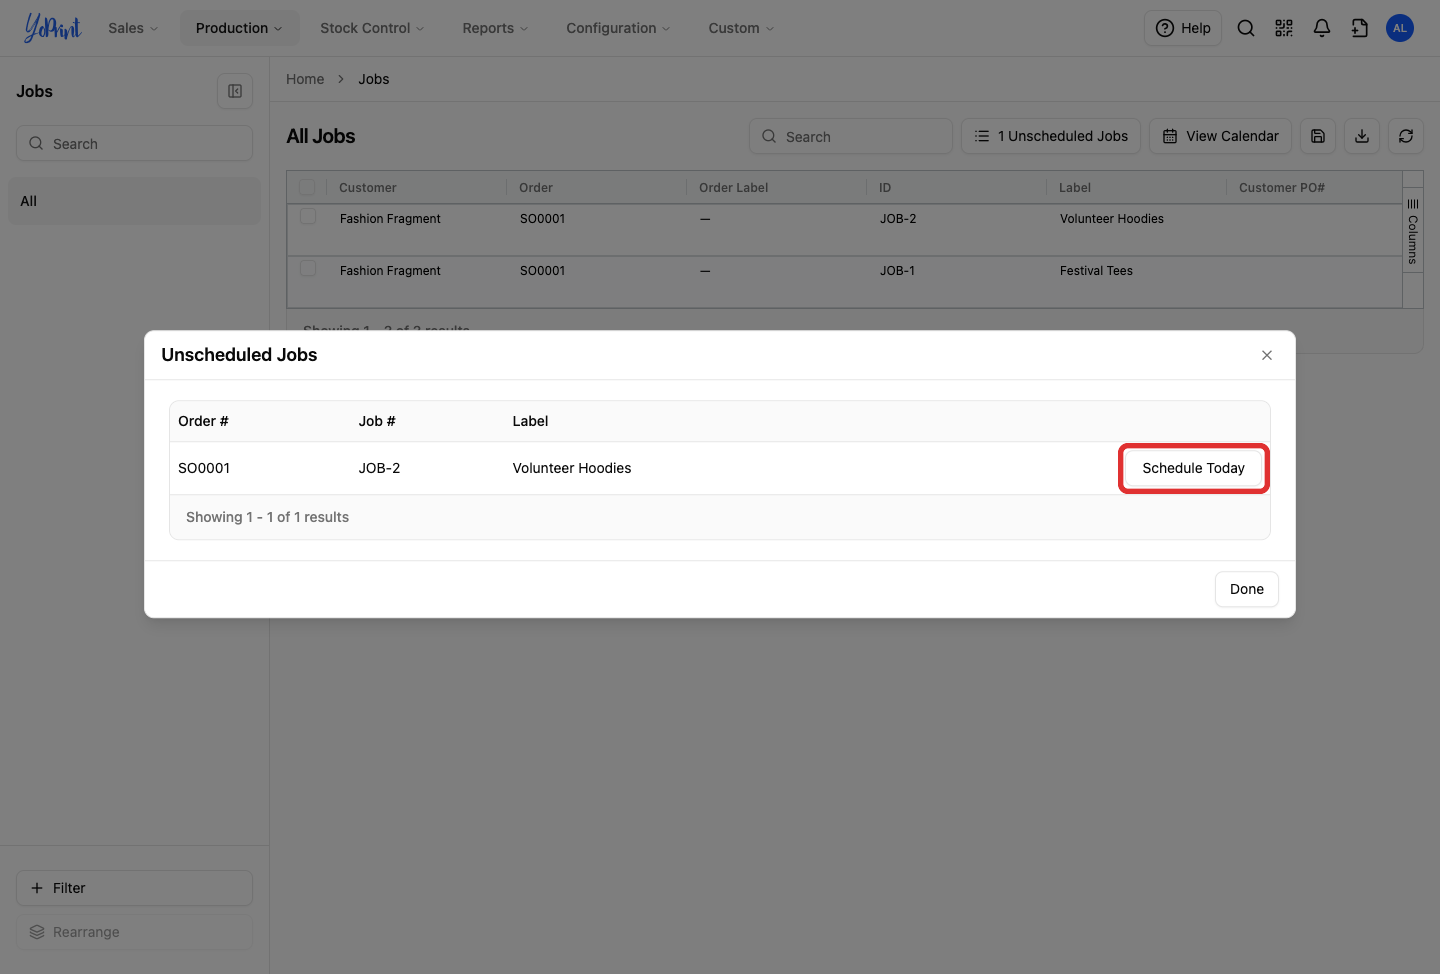Open the Columns side panel
Image resolution: width=1440 pixels, height=974 pixels.
point(1413,230)
